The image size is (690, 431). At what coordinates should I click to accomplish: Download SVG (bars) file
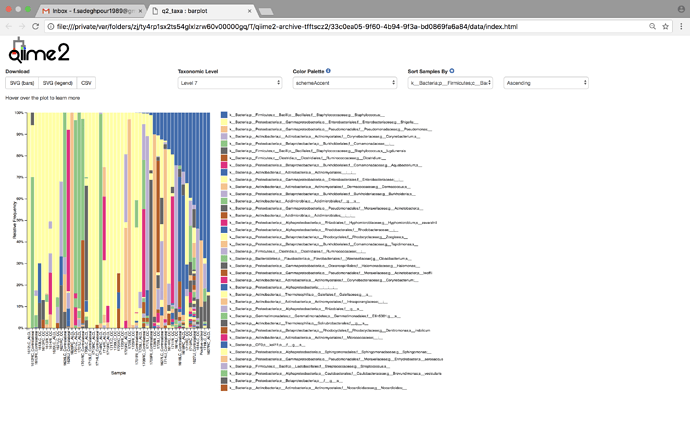pos(22,83)
